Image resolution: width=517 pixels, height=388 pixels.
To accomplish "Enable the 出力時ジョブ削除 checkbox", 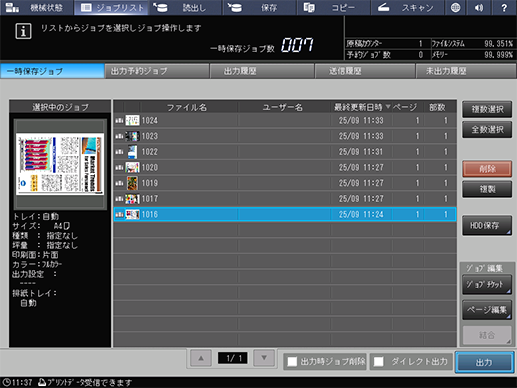I will (x=292, y=362).
